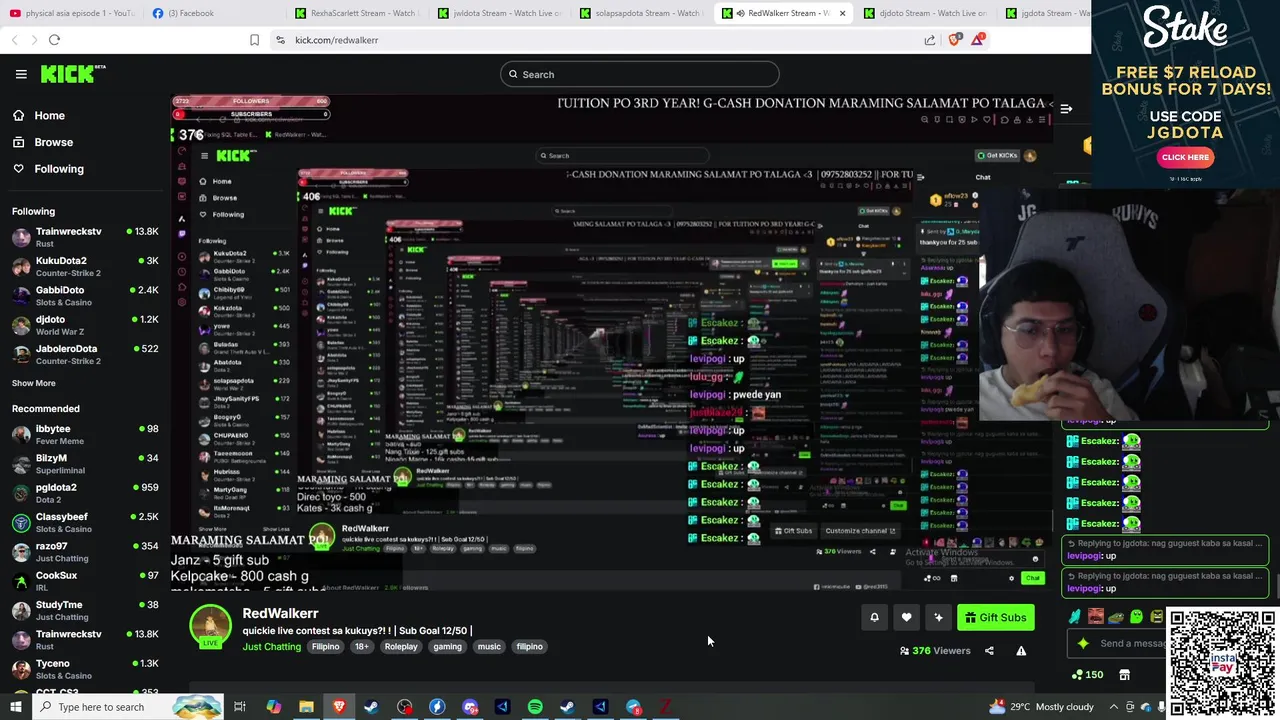Image resolution: width=1280 pixels, height=720 pixels.
Task: Open the JaboleroDota channel
Action: [x=85, y=354]
